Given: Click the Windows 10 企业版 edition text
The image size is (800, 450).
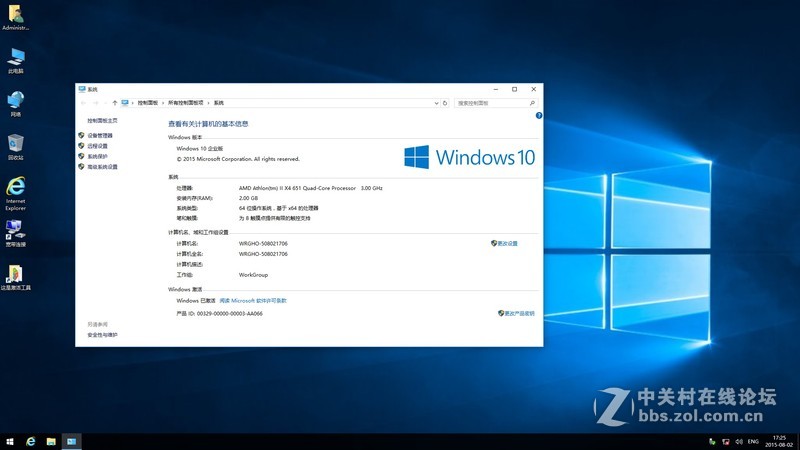Looking at the screenshot, I should 199,149.
